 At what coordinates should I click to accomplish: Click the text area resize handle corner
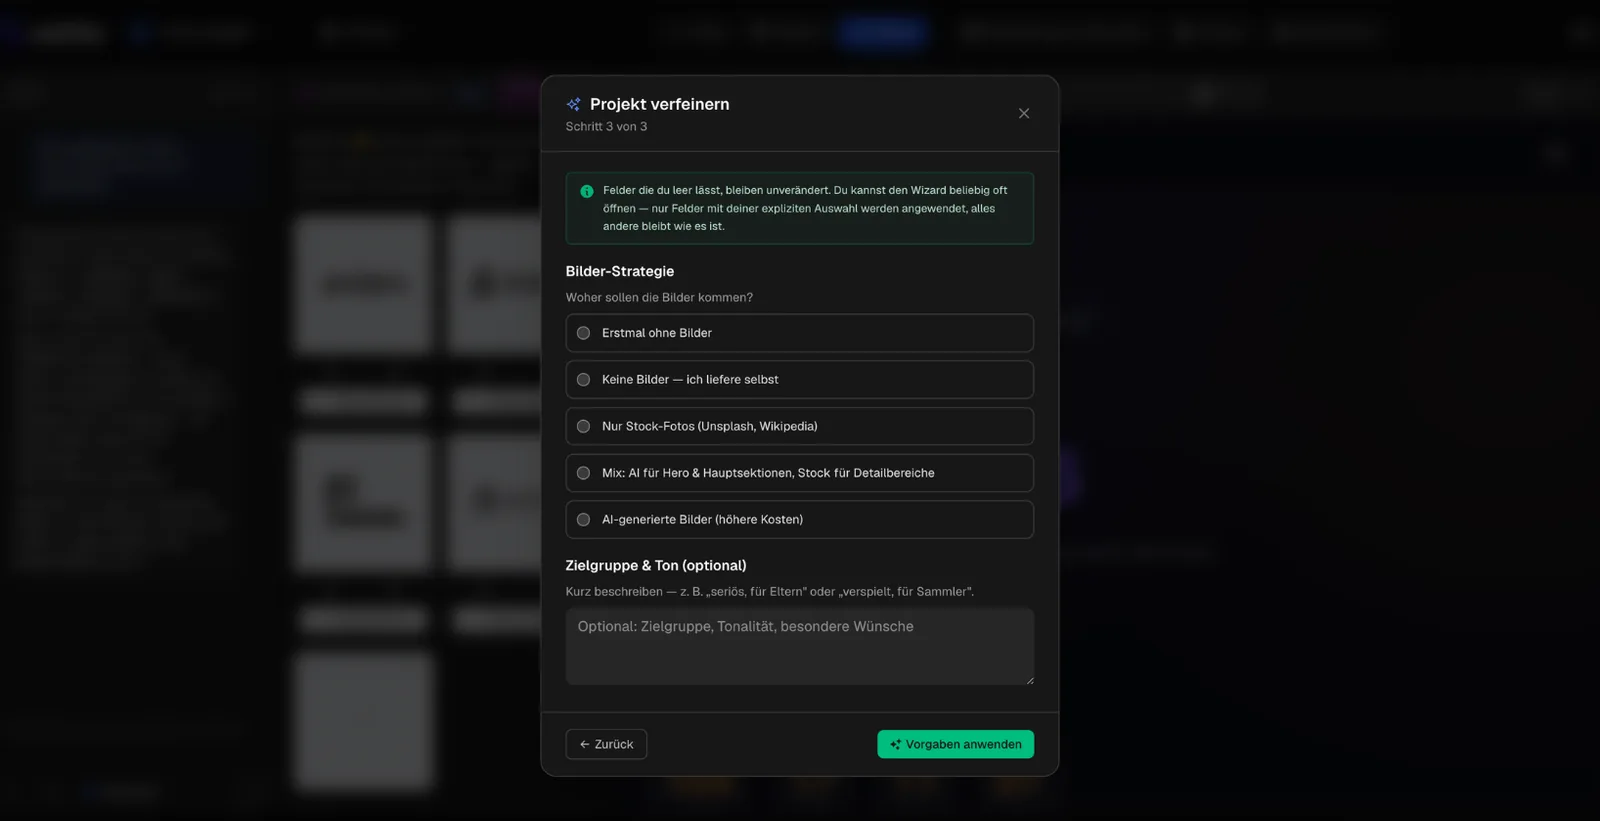(x=1029, y=680)
